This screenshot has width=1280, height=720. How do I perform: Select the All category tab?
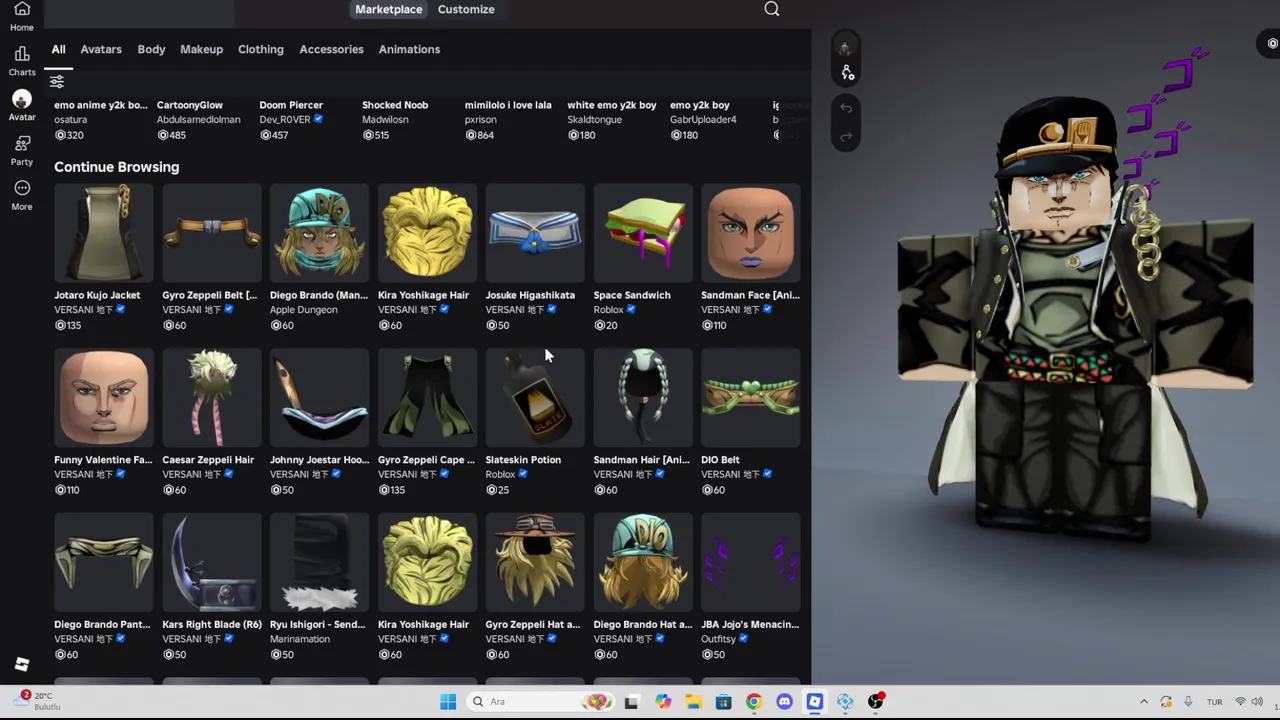point(58,49)
